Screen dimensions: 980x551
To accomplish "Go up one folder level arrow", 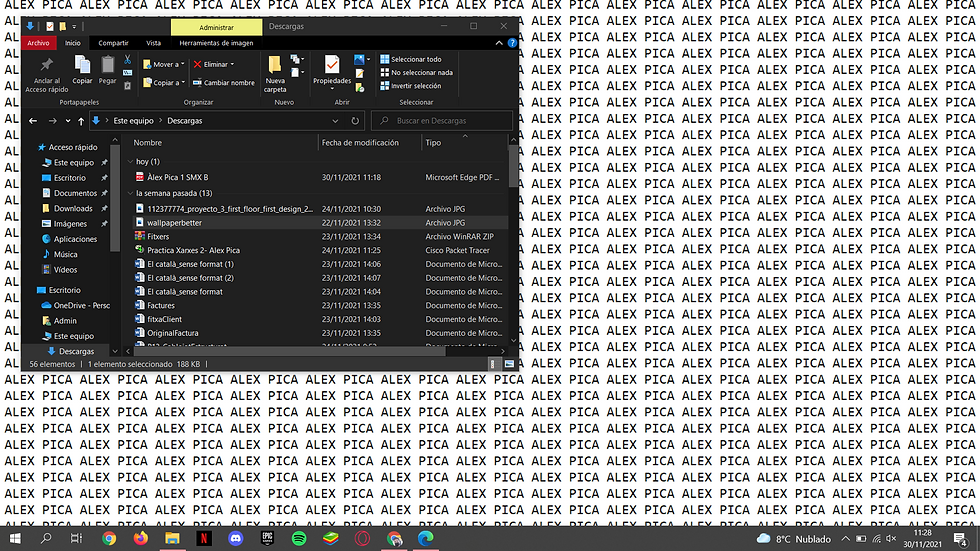I will [x=81, y=121].
